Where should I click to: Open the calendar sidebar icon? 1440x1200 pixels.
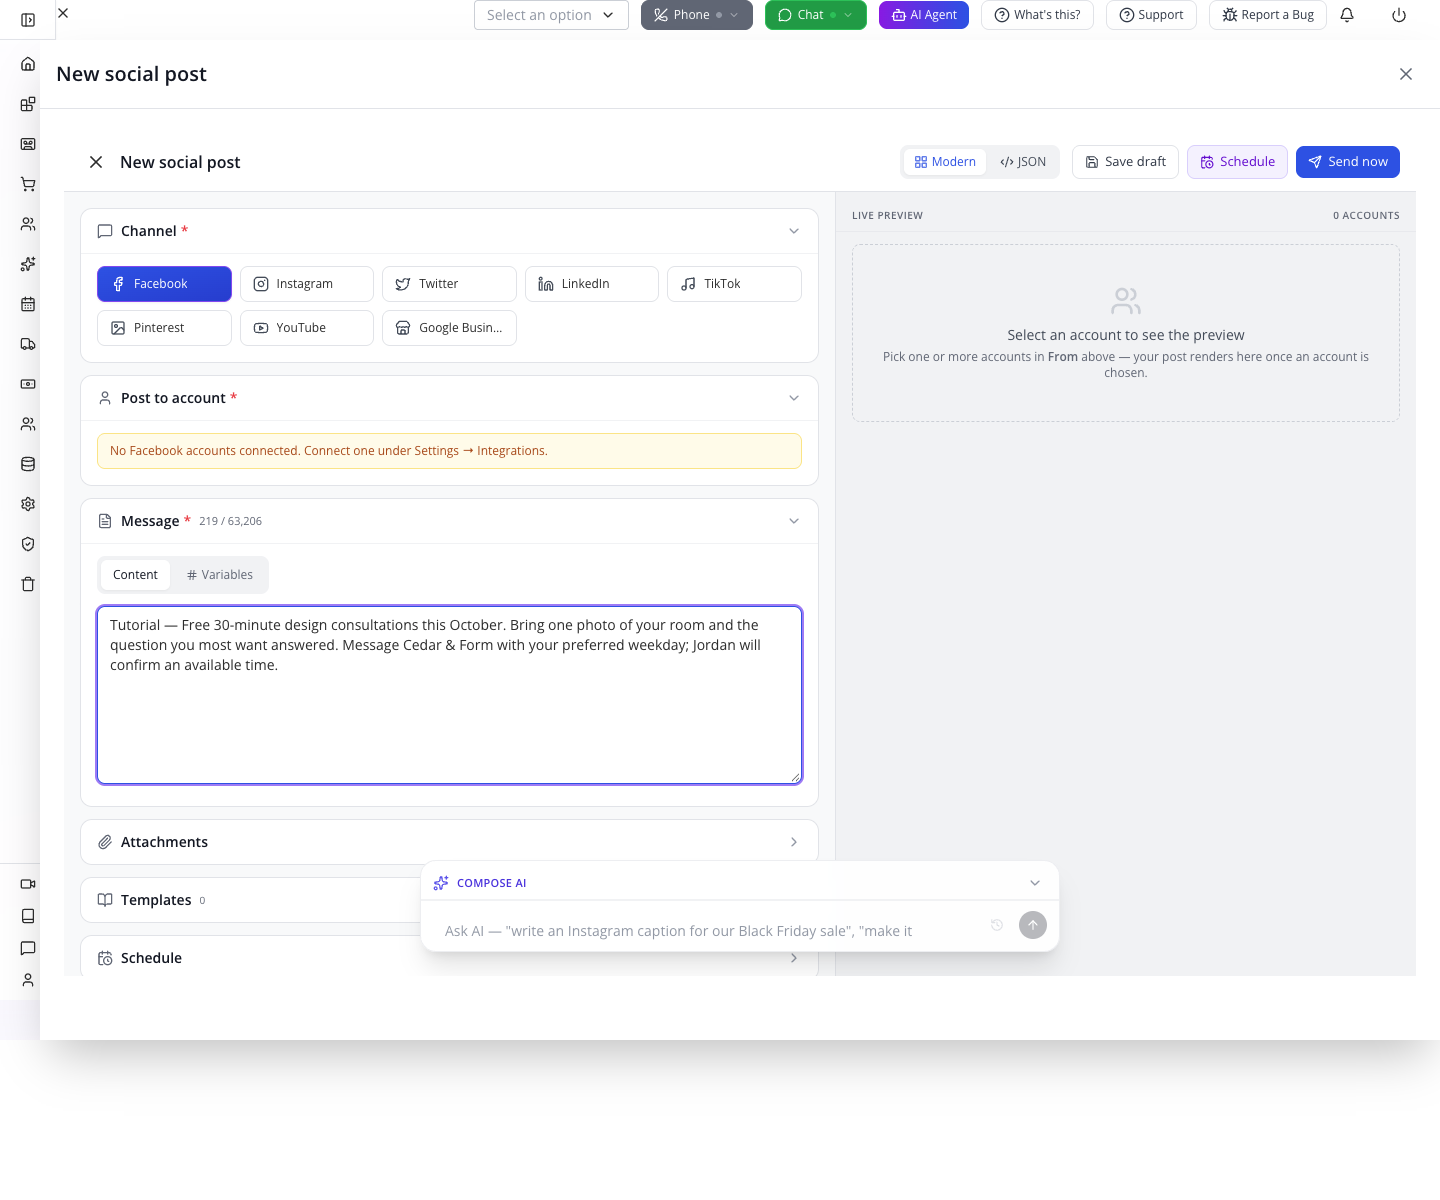pyautogui.click(x=28, y=304)
